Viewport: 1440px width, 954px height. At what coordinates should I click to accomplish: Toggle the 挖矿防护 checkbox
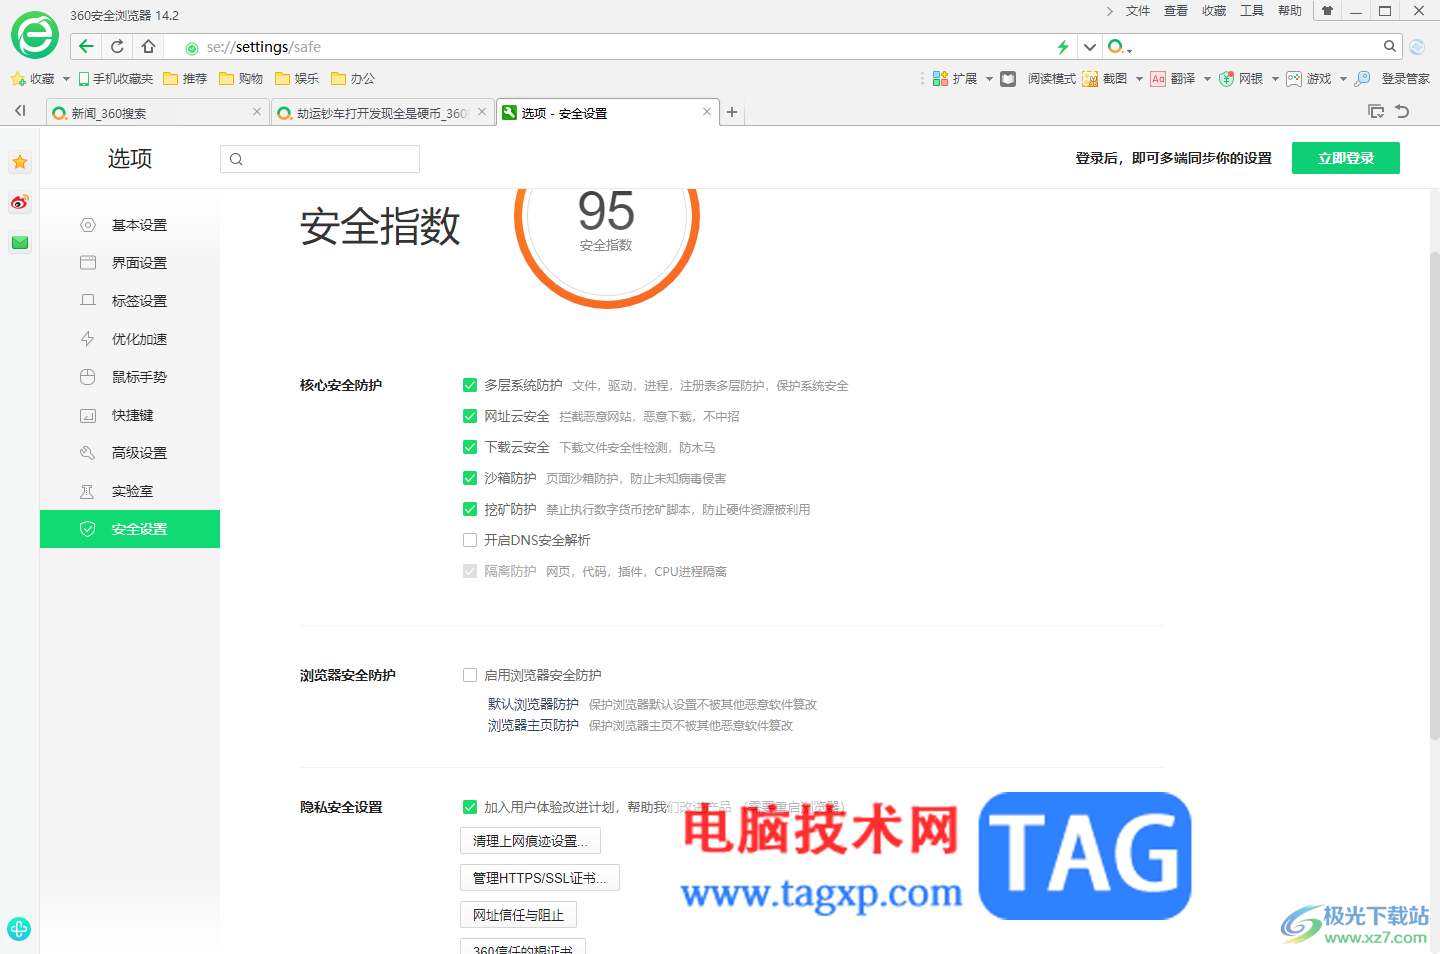tap(470, 509)
